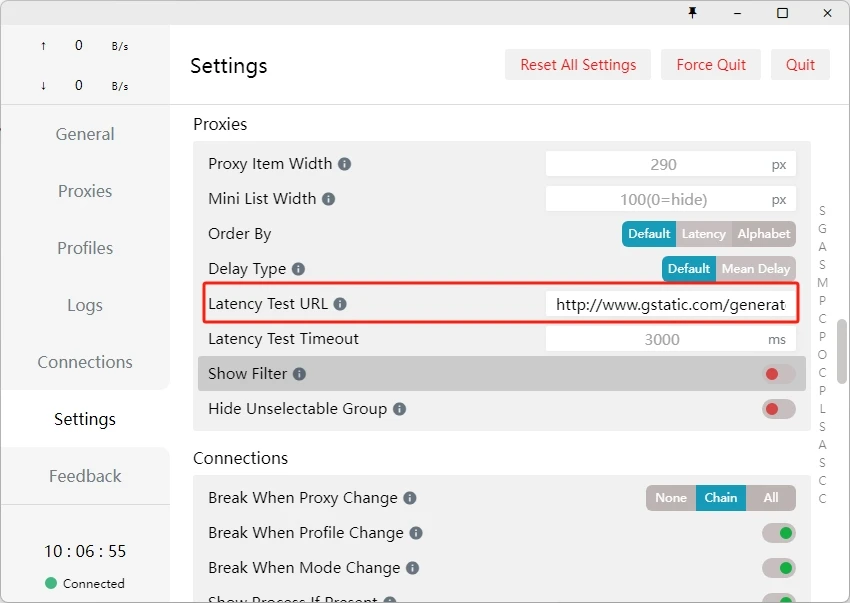Click info icon next to Show Filter

point(299,374)
